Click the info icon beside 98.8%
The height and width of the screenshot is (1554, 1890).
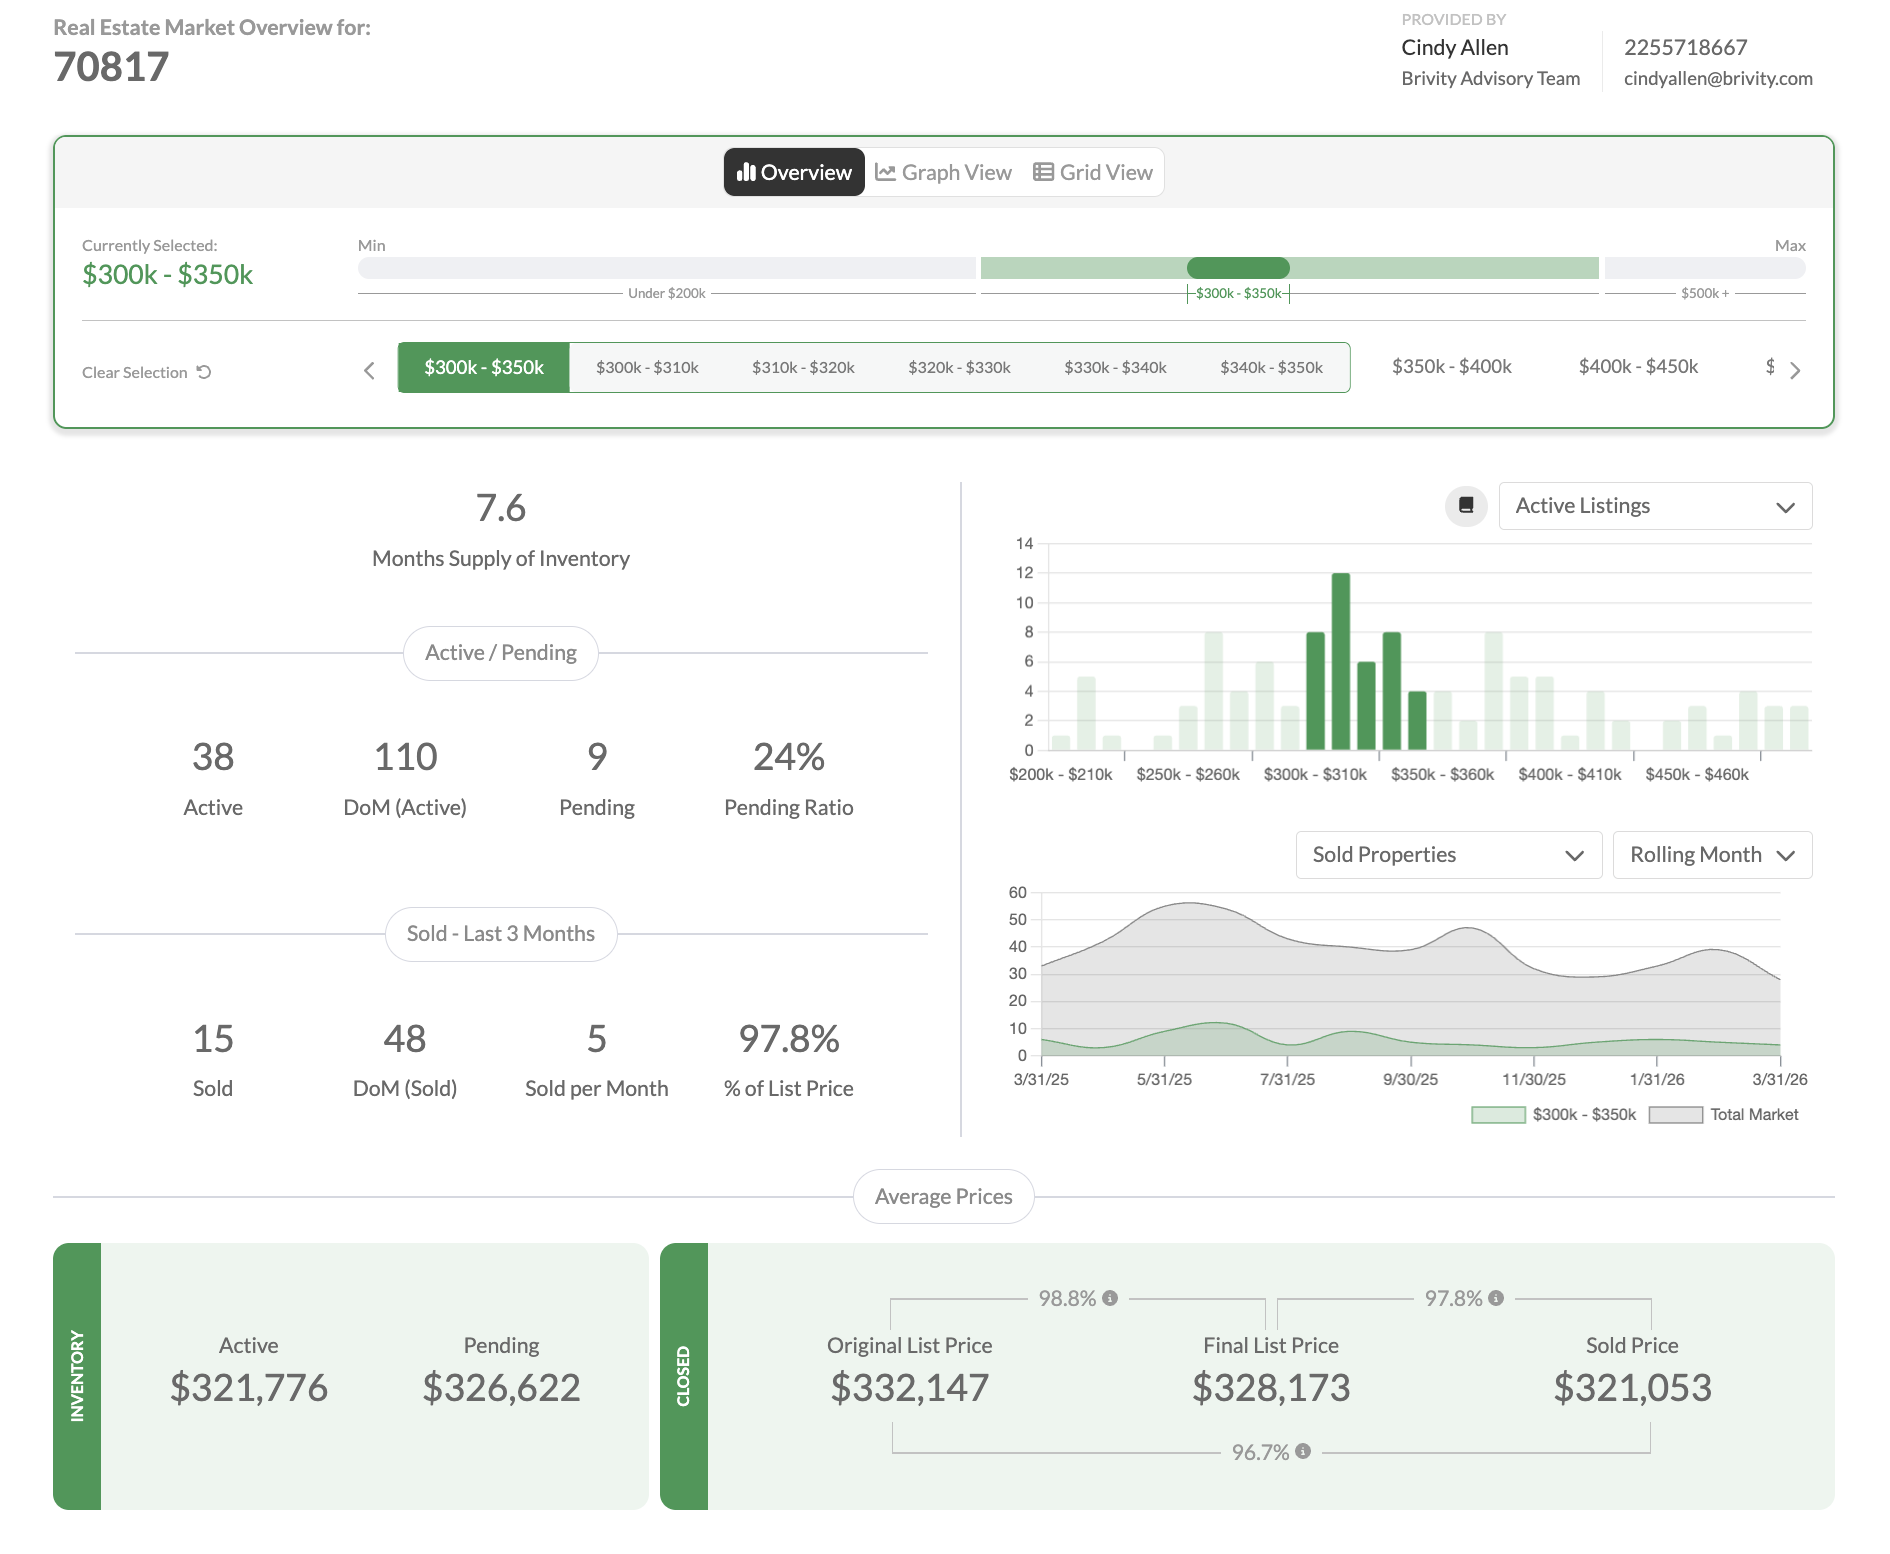(1110, 1298)
